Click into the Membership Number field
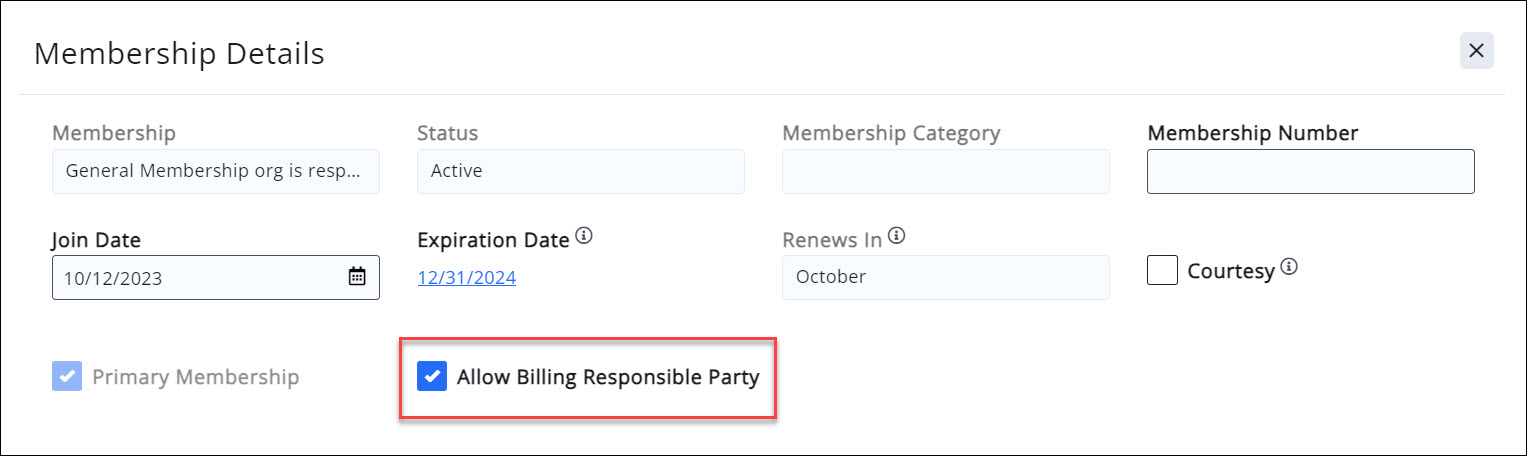This screenshot has width=1527, height=456. (x=1310, y=171)
